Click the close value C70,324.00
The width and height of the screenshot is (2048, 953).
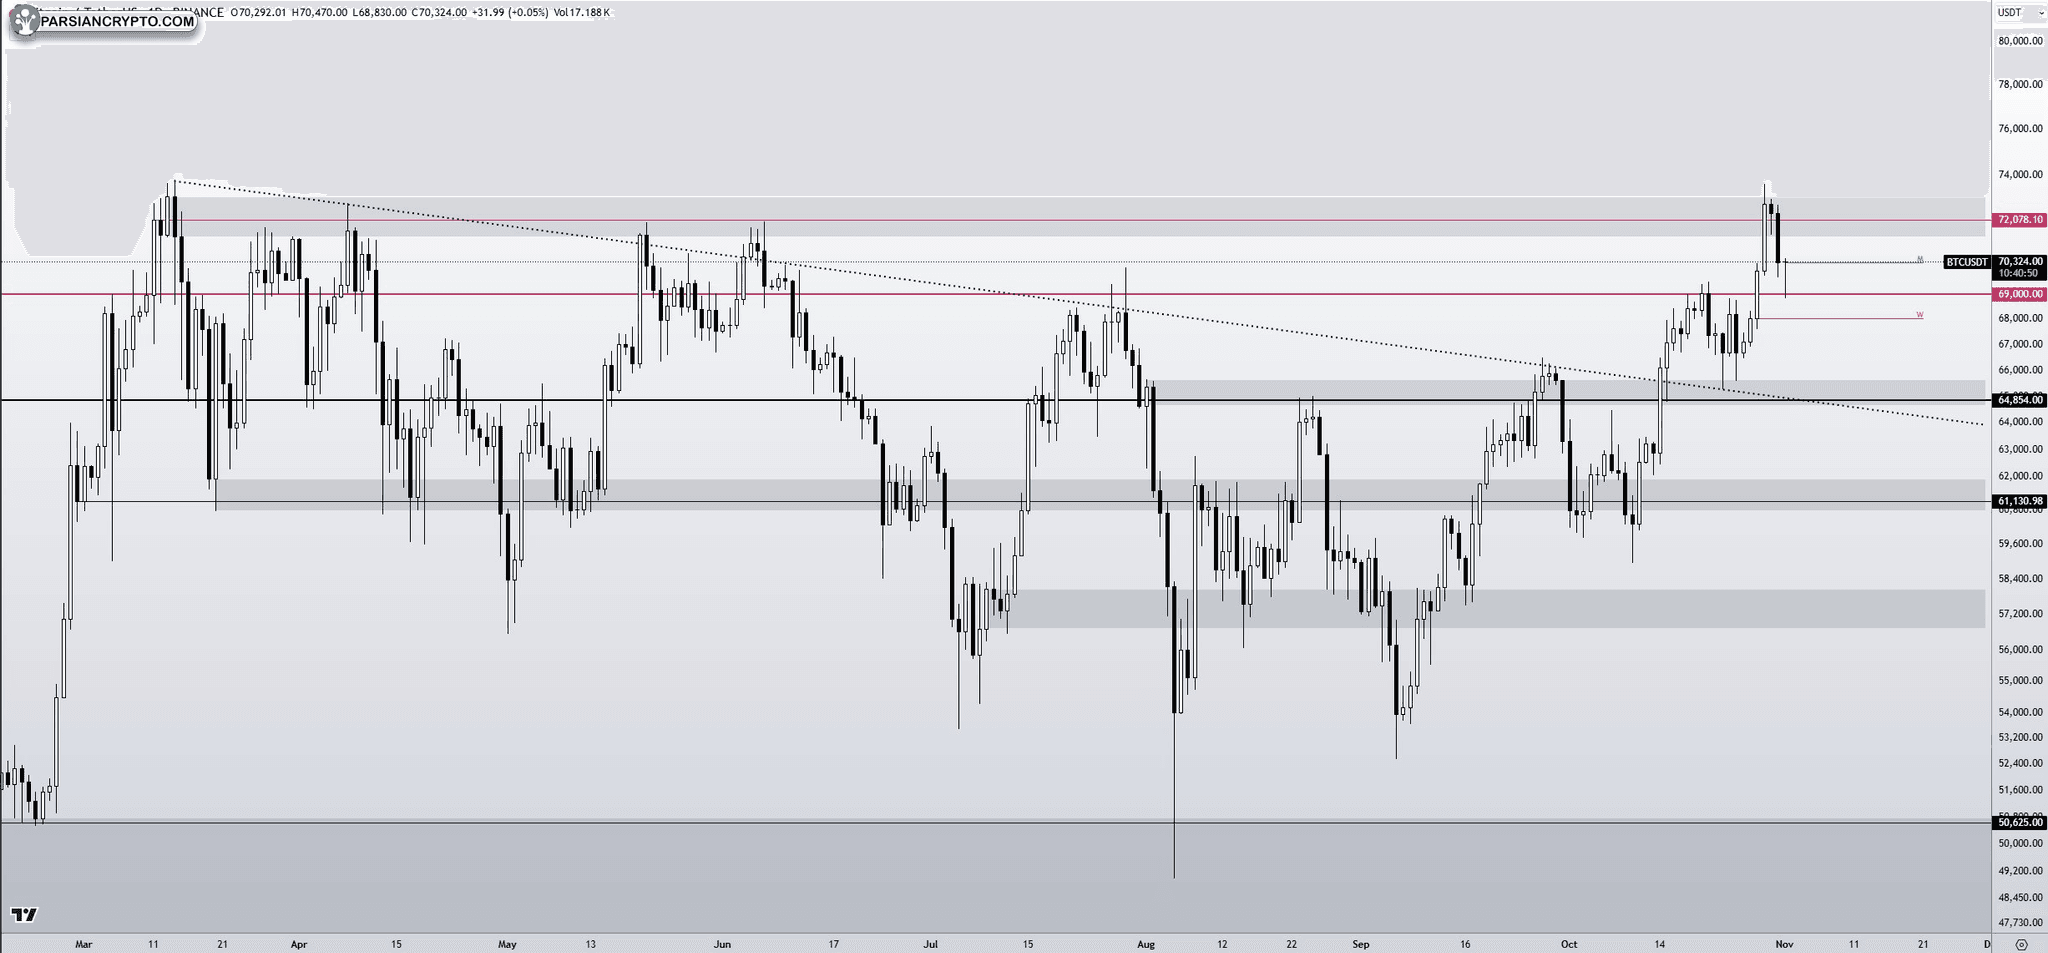[x=439, y=13]
